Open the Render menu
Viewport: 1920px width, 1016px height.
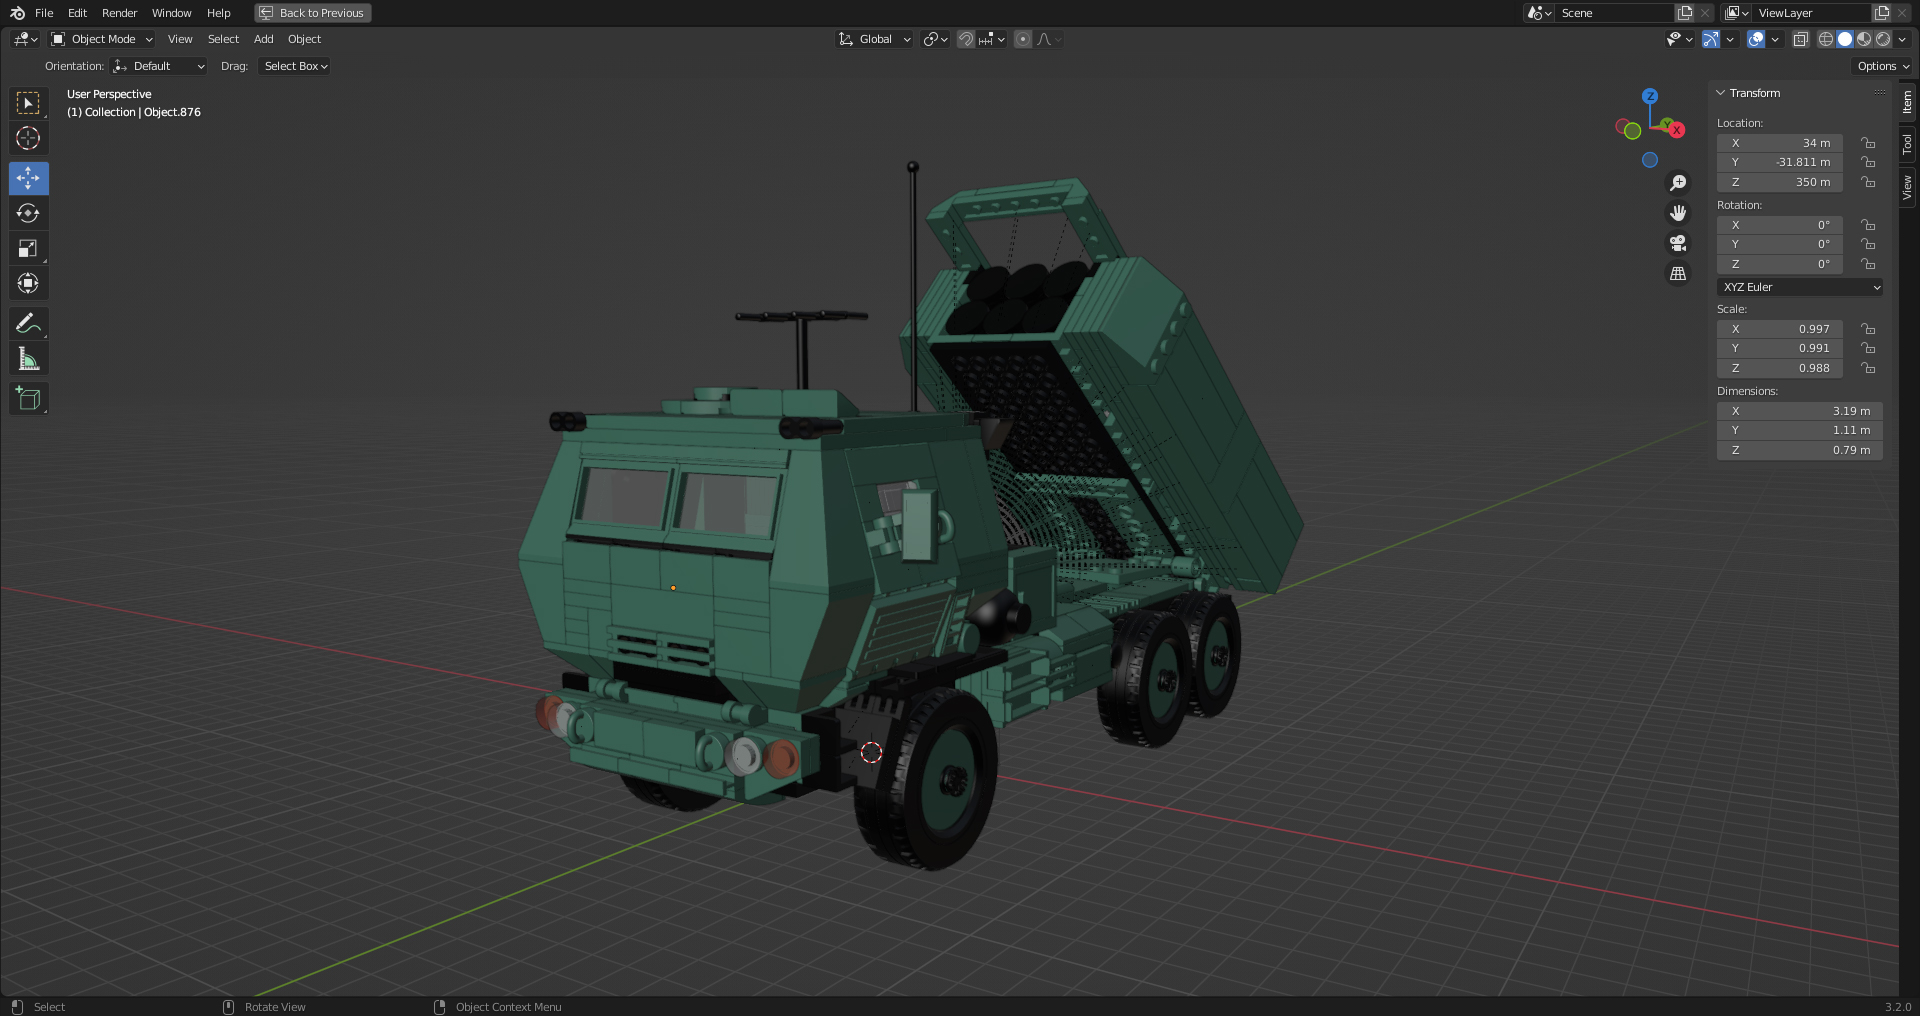[x=119, y=13]
